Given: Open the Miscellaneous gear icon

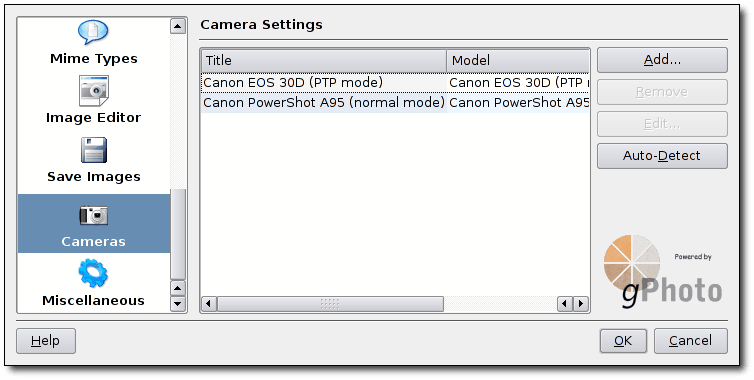Looking at the screenshot, I should 93,273.
